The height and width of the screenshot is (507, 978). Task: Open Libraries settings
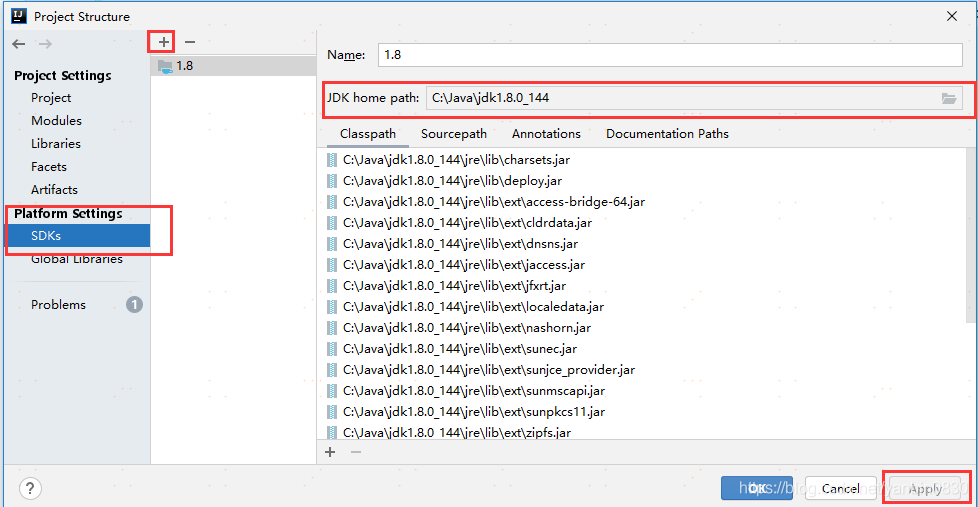click(x=56, y=143)
